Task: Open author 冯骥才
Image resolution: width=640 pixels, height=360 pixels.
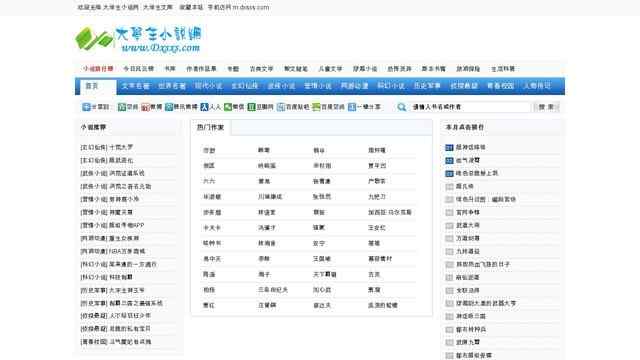Action: [267, 228]
